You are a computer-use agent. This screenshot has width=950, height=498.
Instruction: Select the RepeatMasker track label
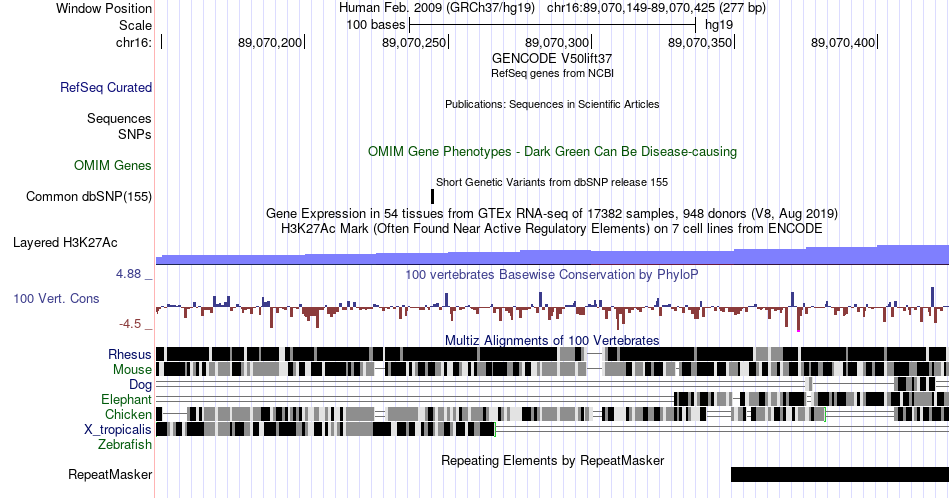110,474
